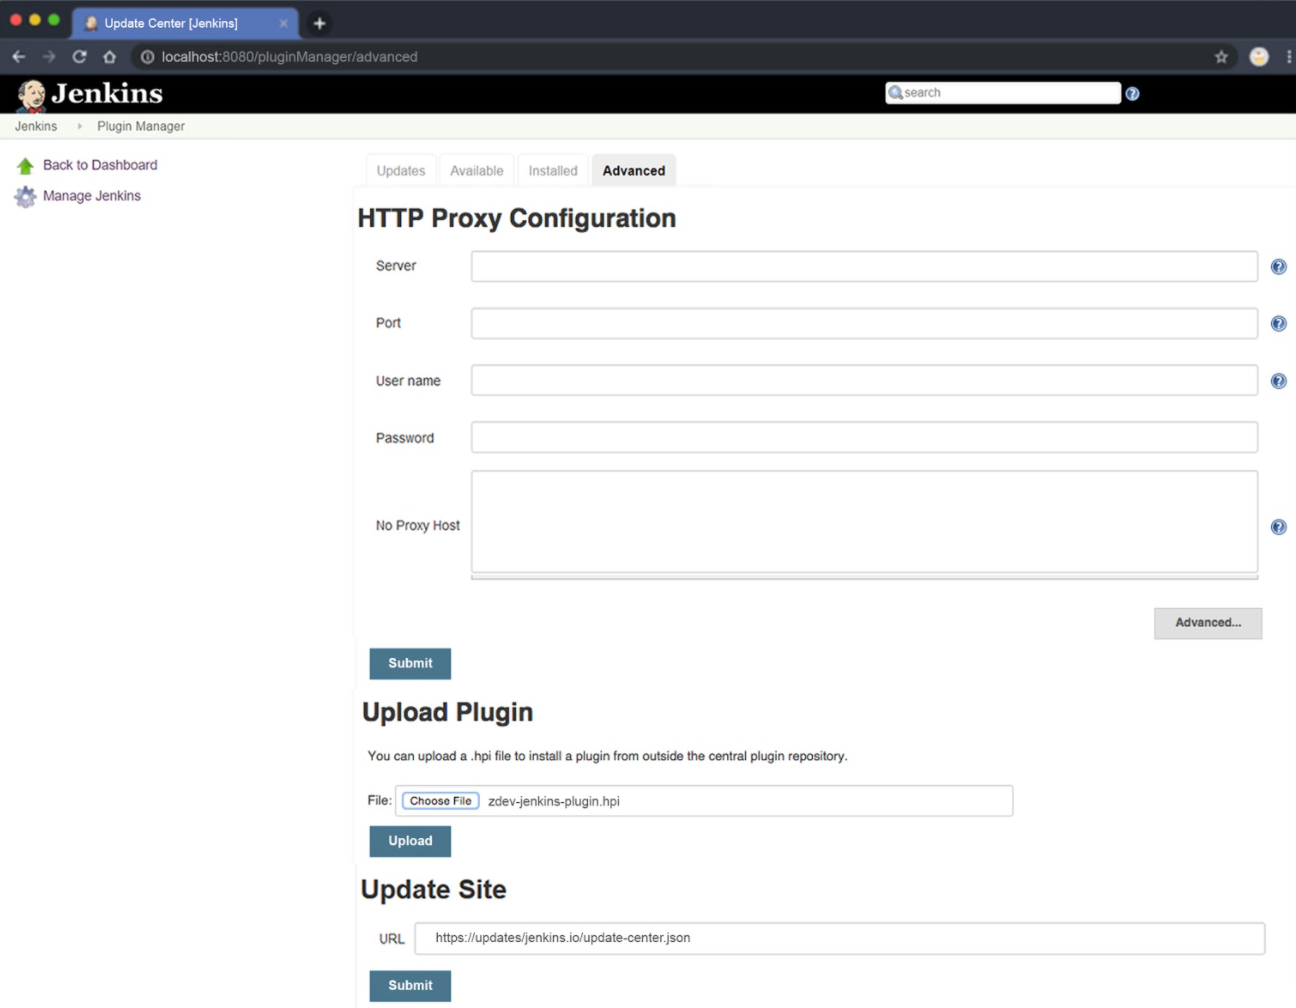Submit the HTTP Proxy Configuration form
The image size is (1296, 1008).
point(410,664)
